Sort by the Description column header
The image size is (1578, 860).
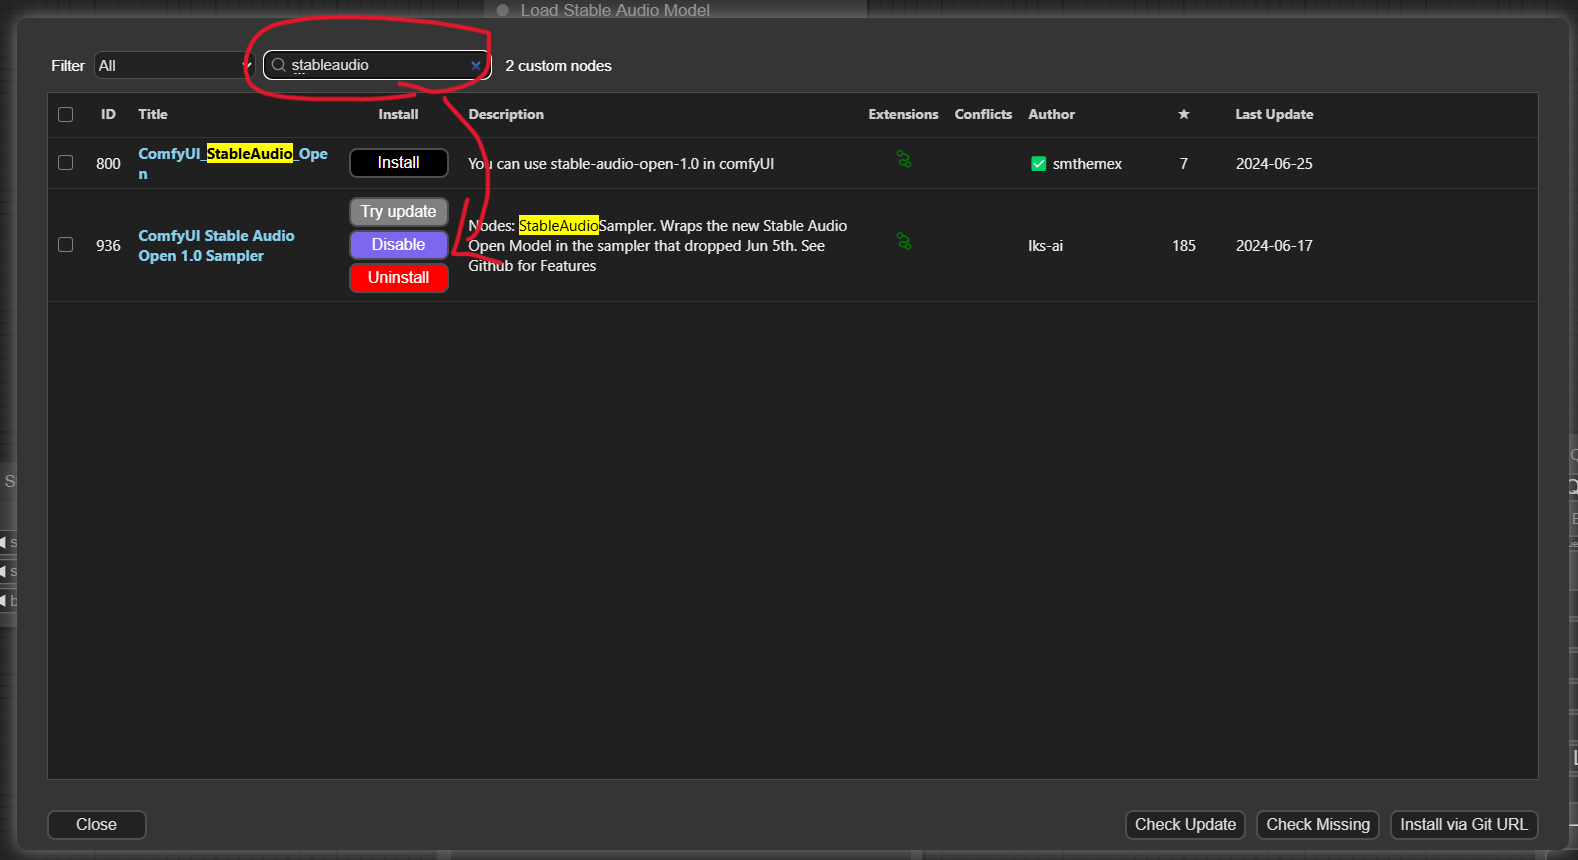click(506, 114)
